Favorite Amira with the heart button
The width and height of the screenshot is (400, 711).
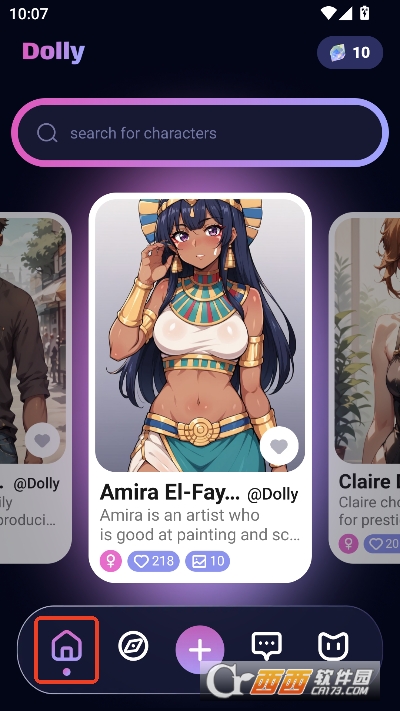click(279, 446)
